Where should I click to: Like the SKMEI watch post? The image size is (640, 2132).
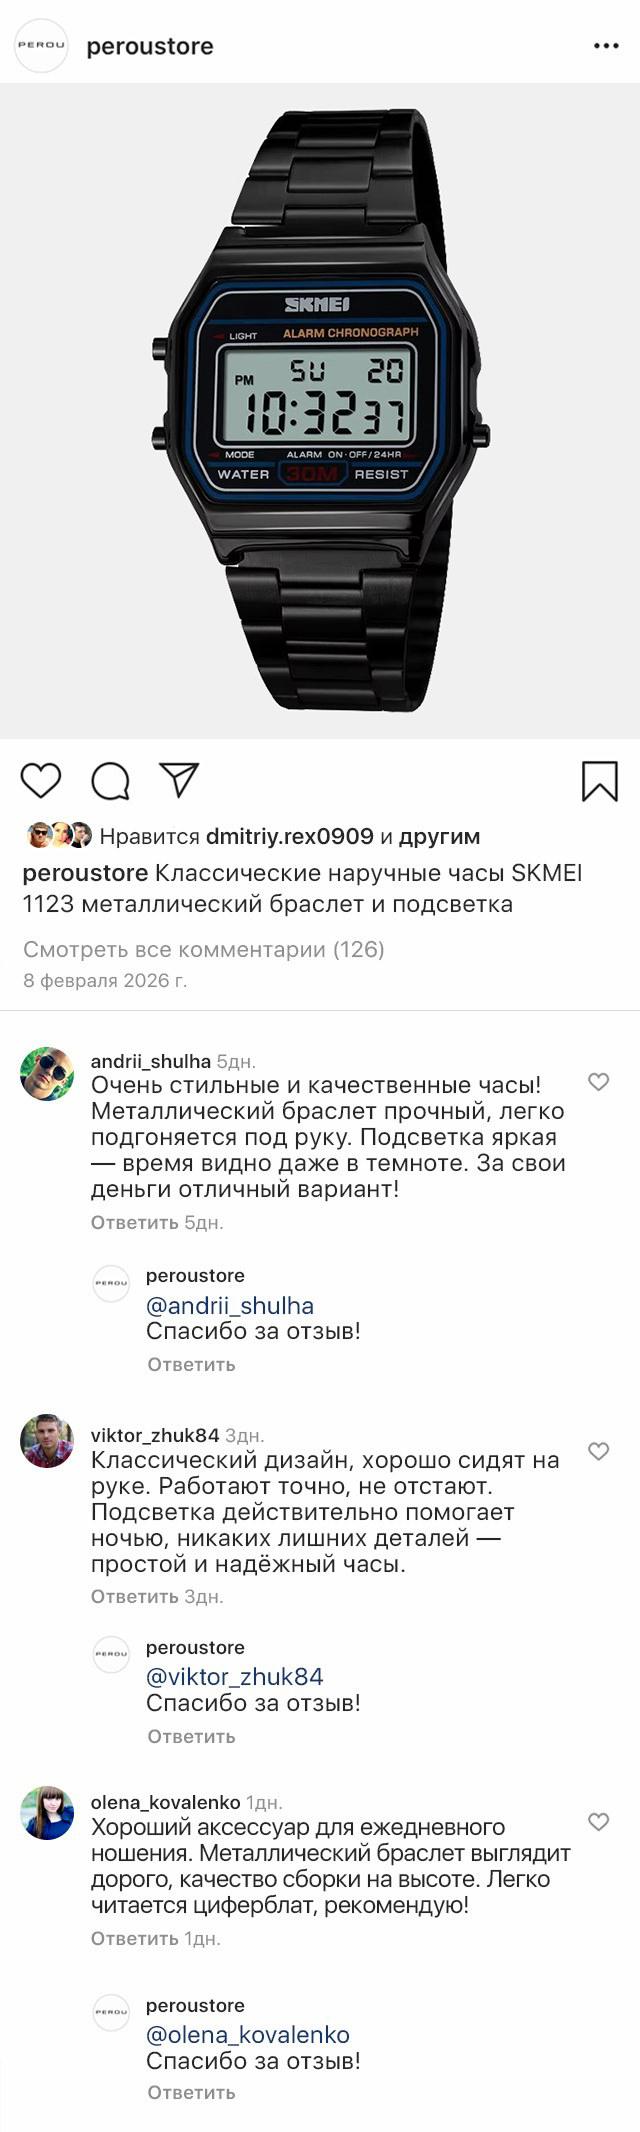pyautogui.click(x=41, y=780)
